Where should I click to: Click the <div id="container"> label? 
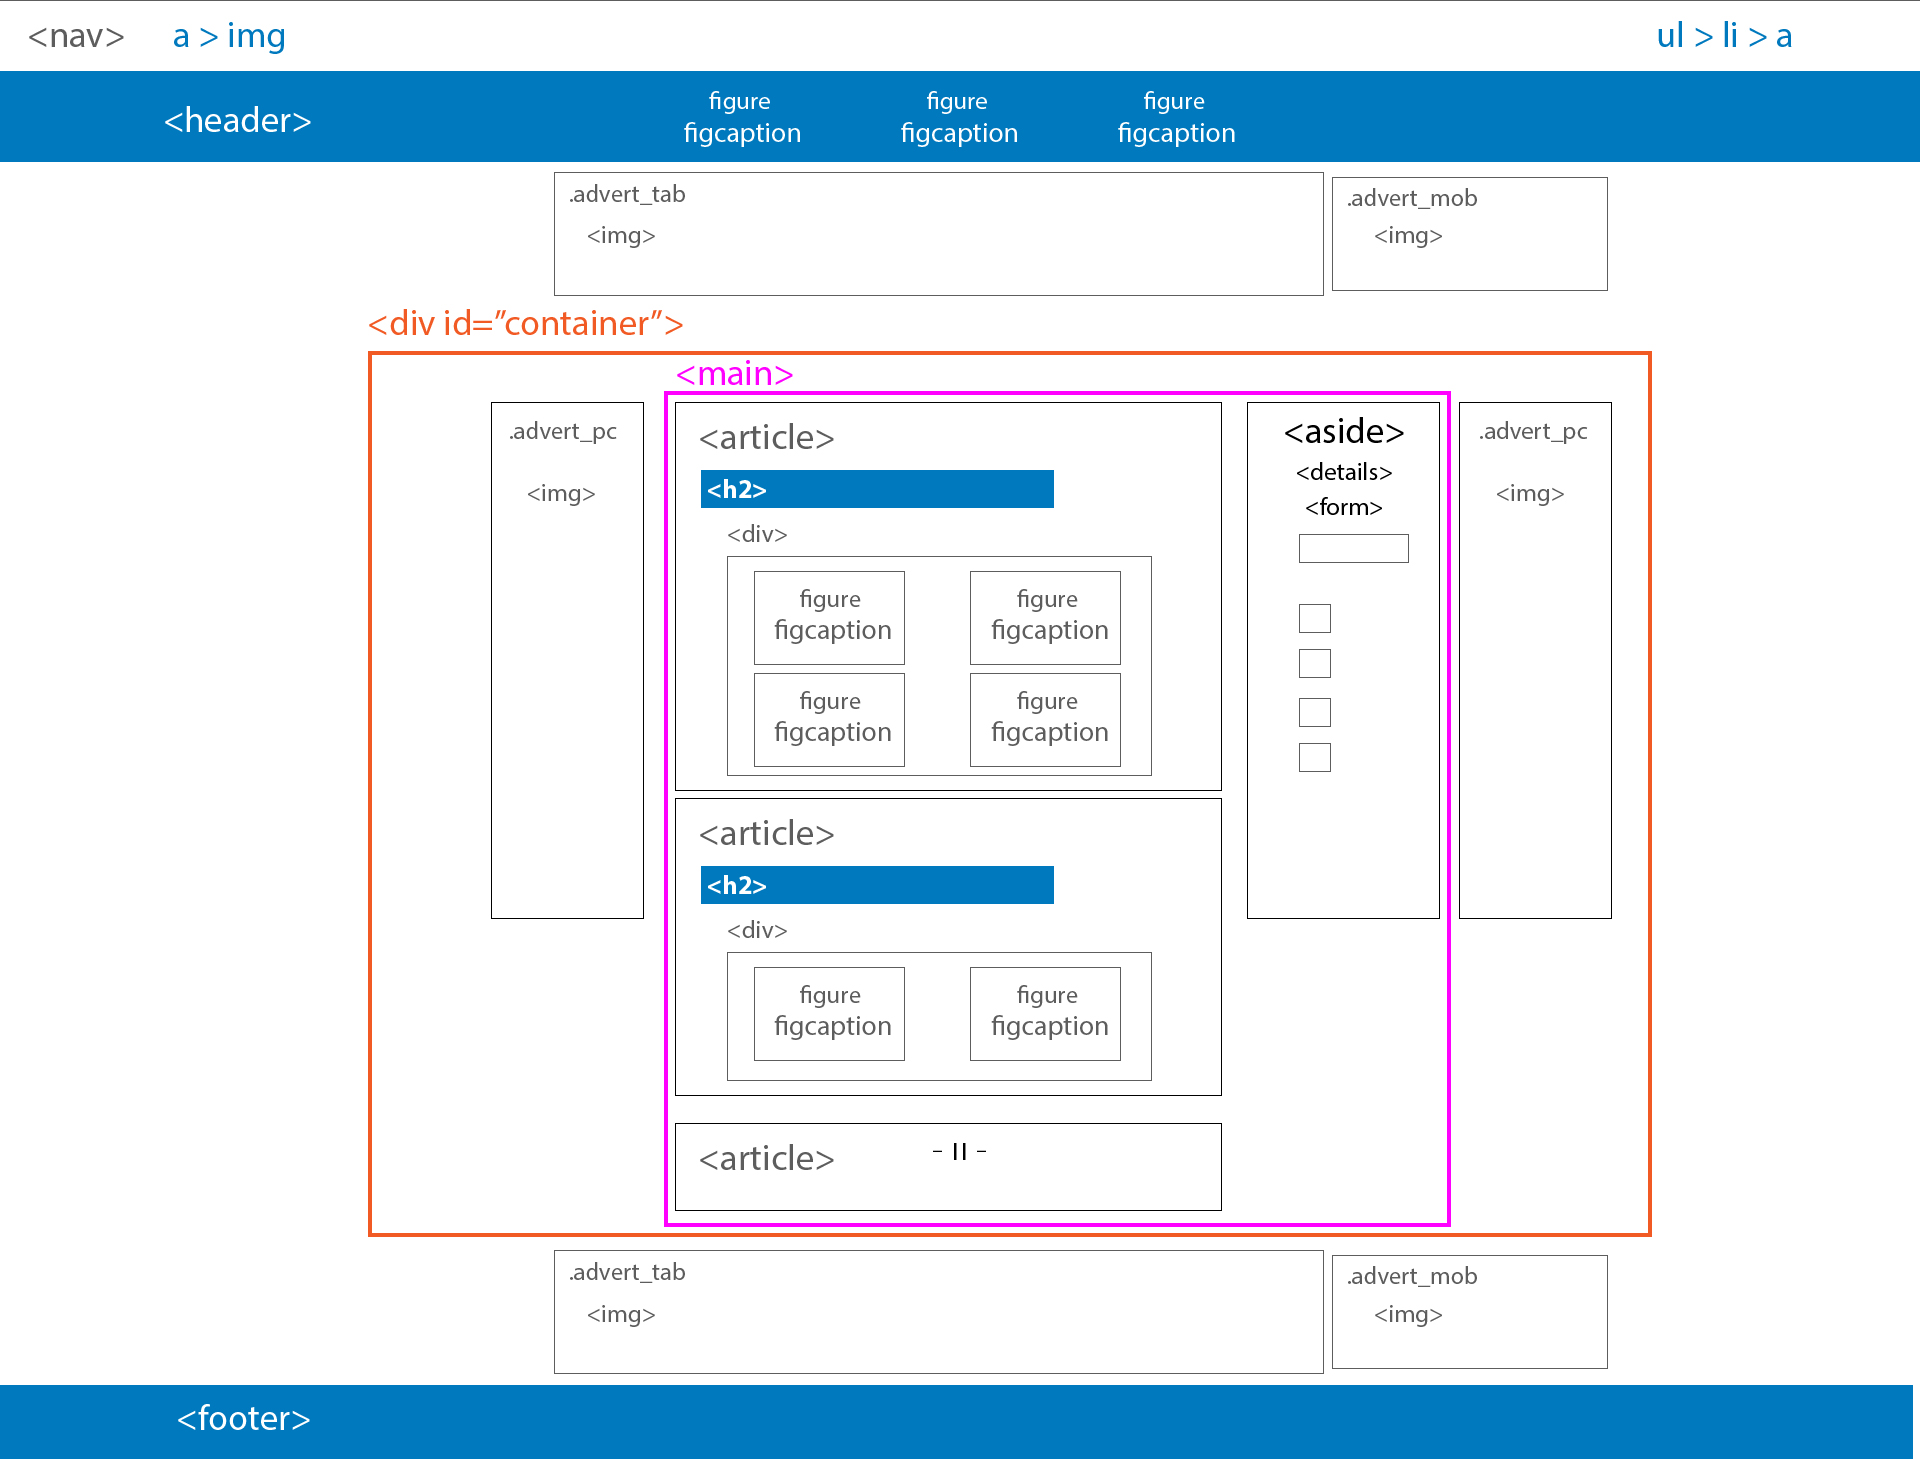click(x=526, y=324)
